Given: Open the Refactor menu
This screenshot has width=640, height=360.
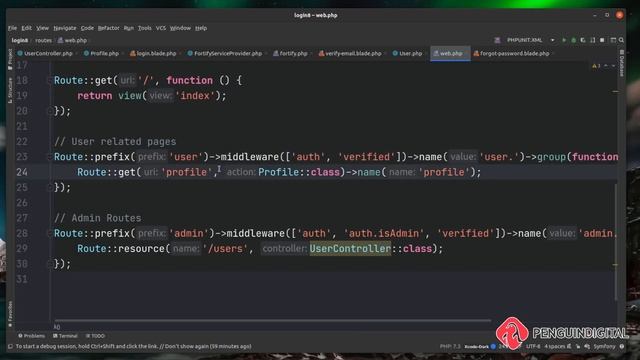Looking at the screenshot, I should click(109, 28).
